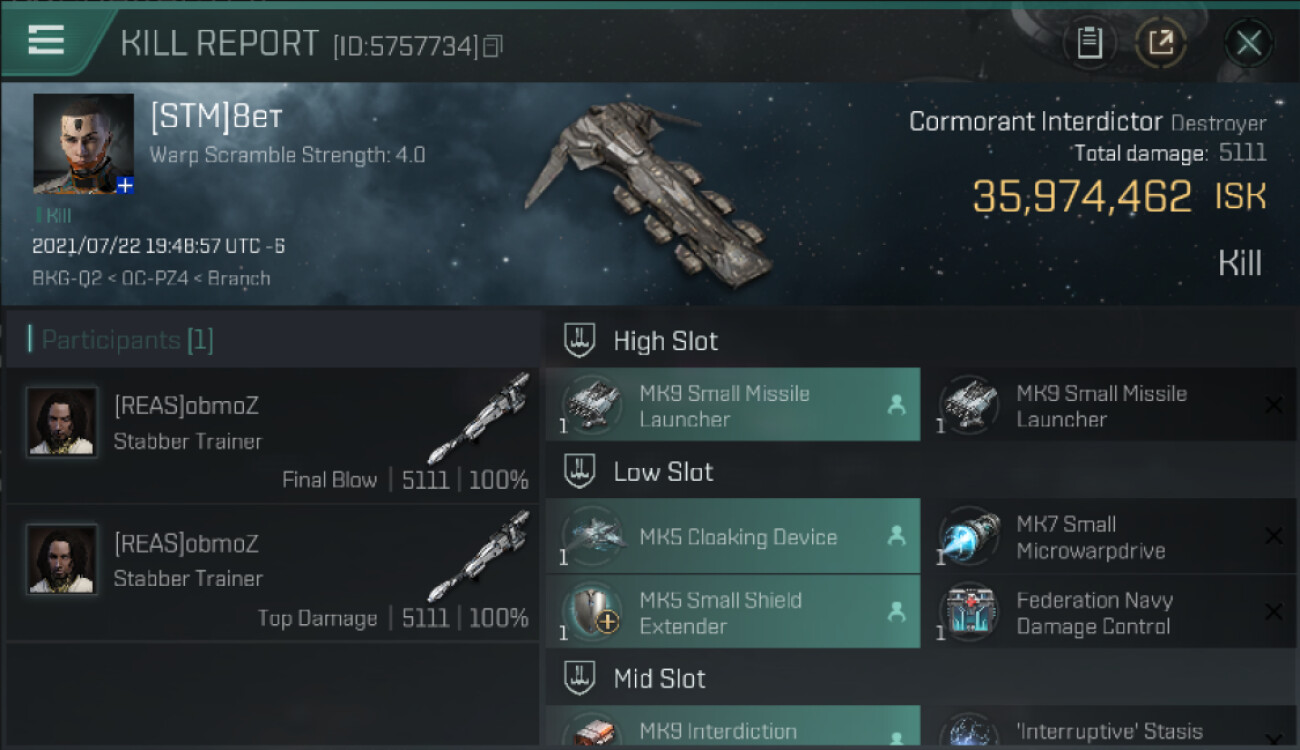Toggle the X mark on MK7 Small Microwarpdrive
Screen dimensions: 1300x750
(1273, 536)
